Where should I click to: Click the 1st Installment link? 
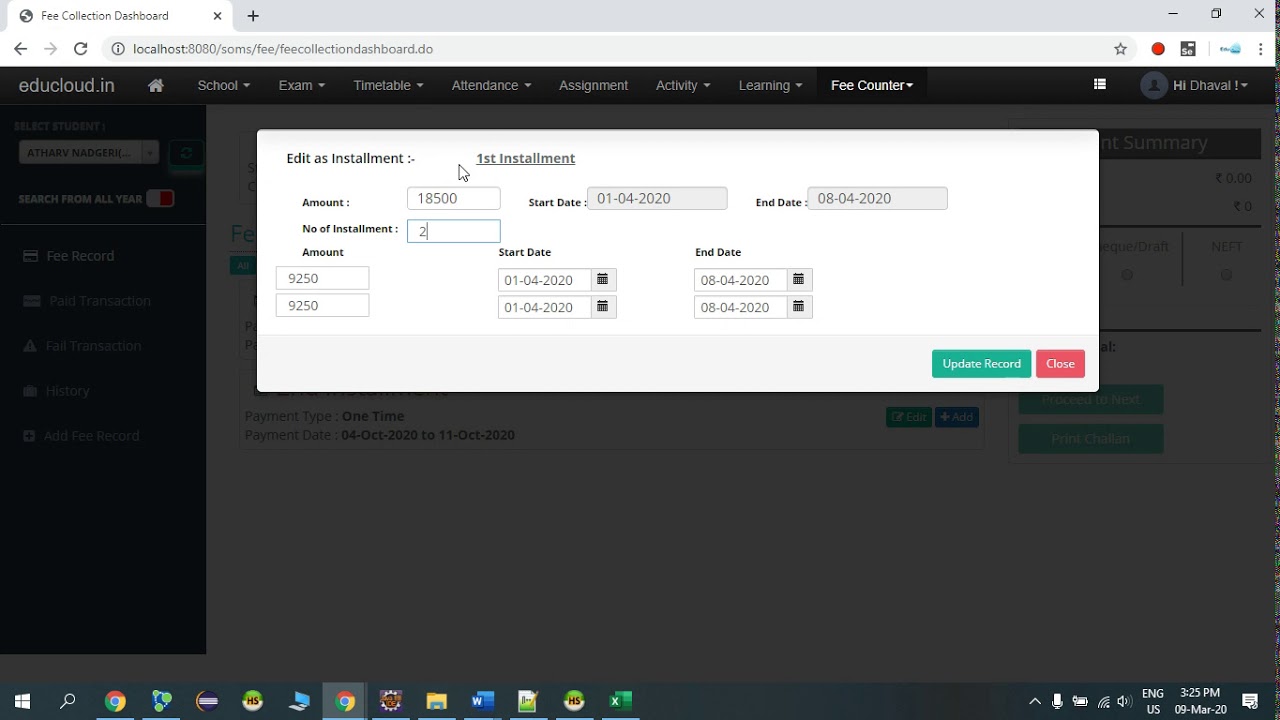(525, 158)
